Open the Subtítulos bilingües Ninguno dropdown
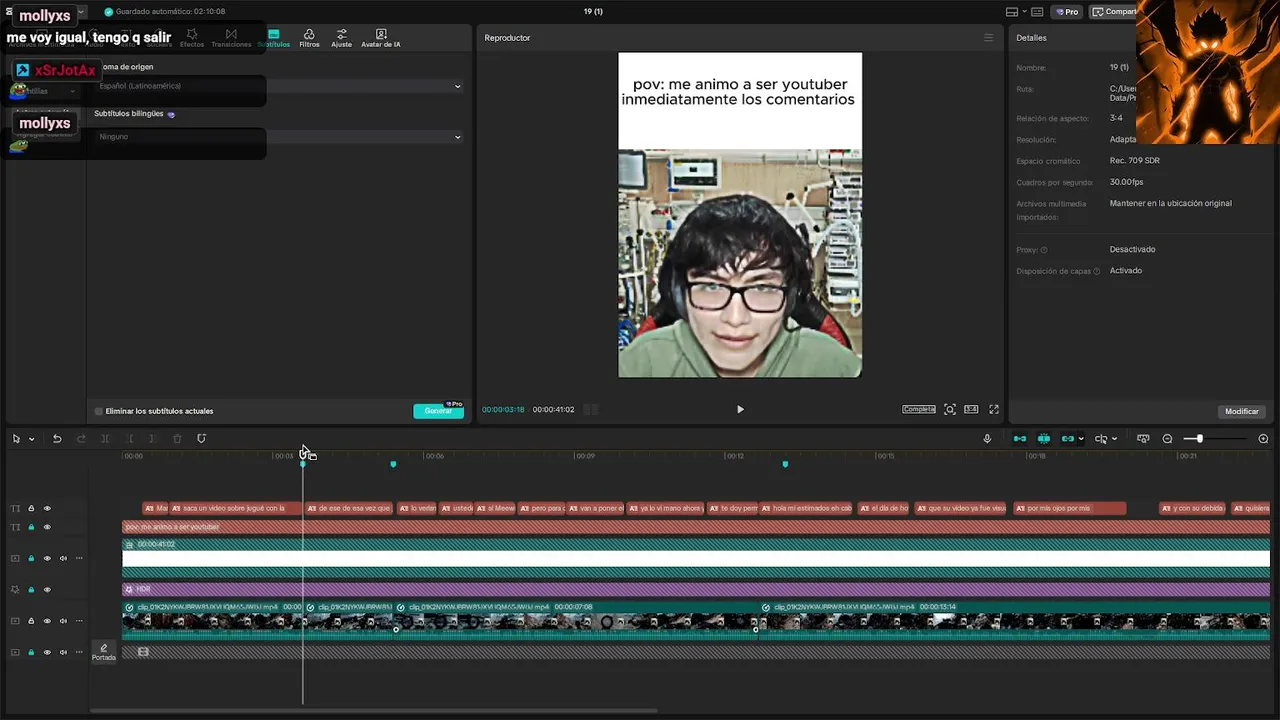The width and height of the screenshot is (1280, 720). pos(280,137)
